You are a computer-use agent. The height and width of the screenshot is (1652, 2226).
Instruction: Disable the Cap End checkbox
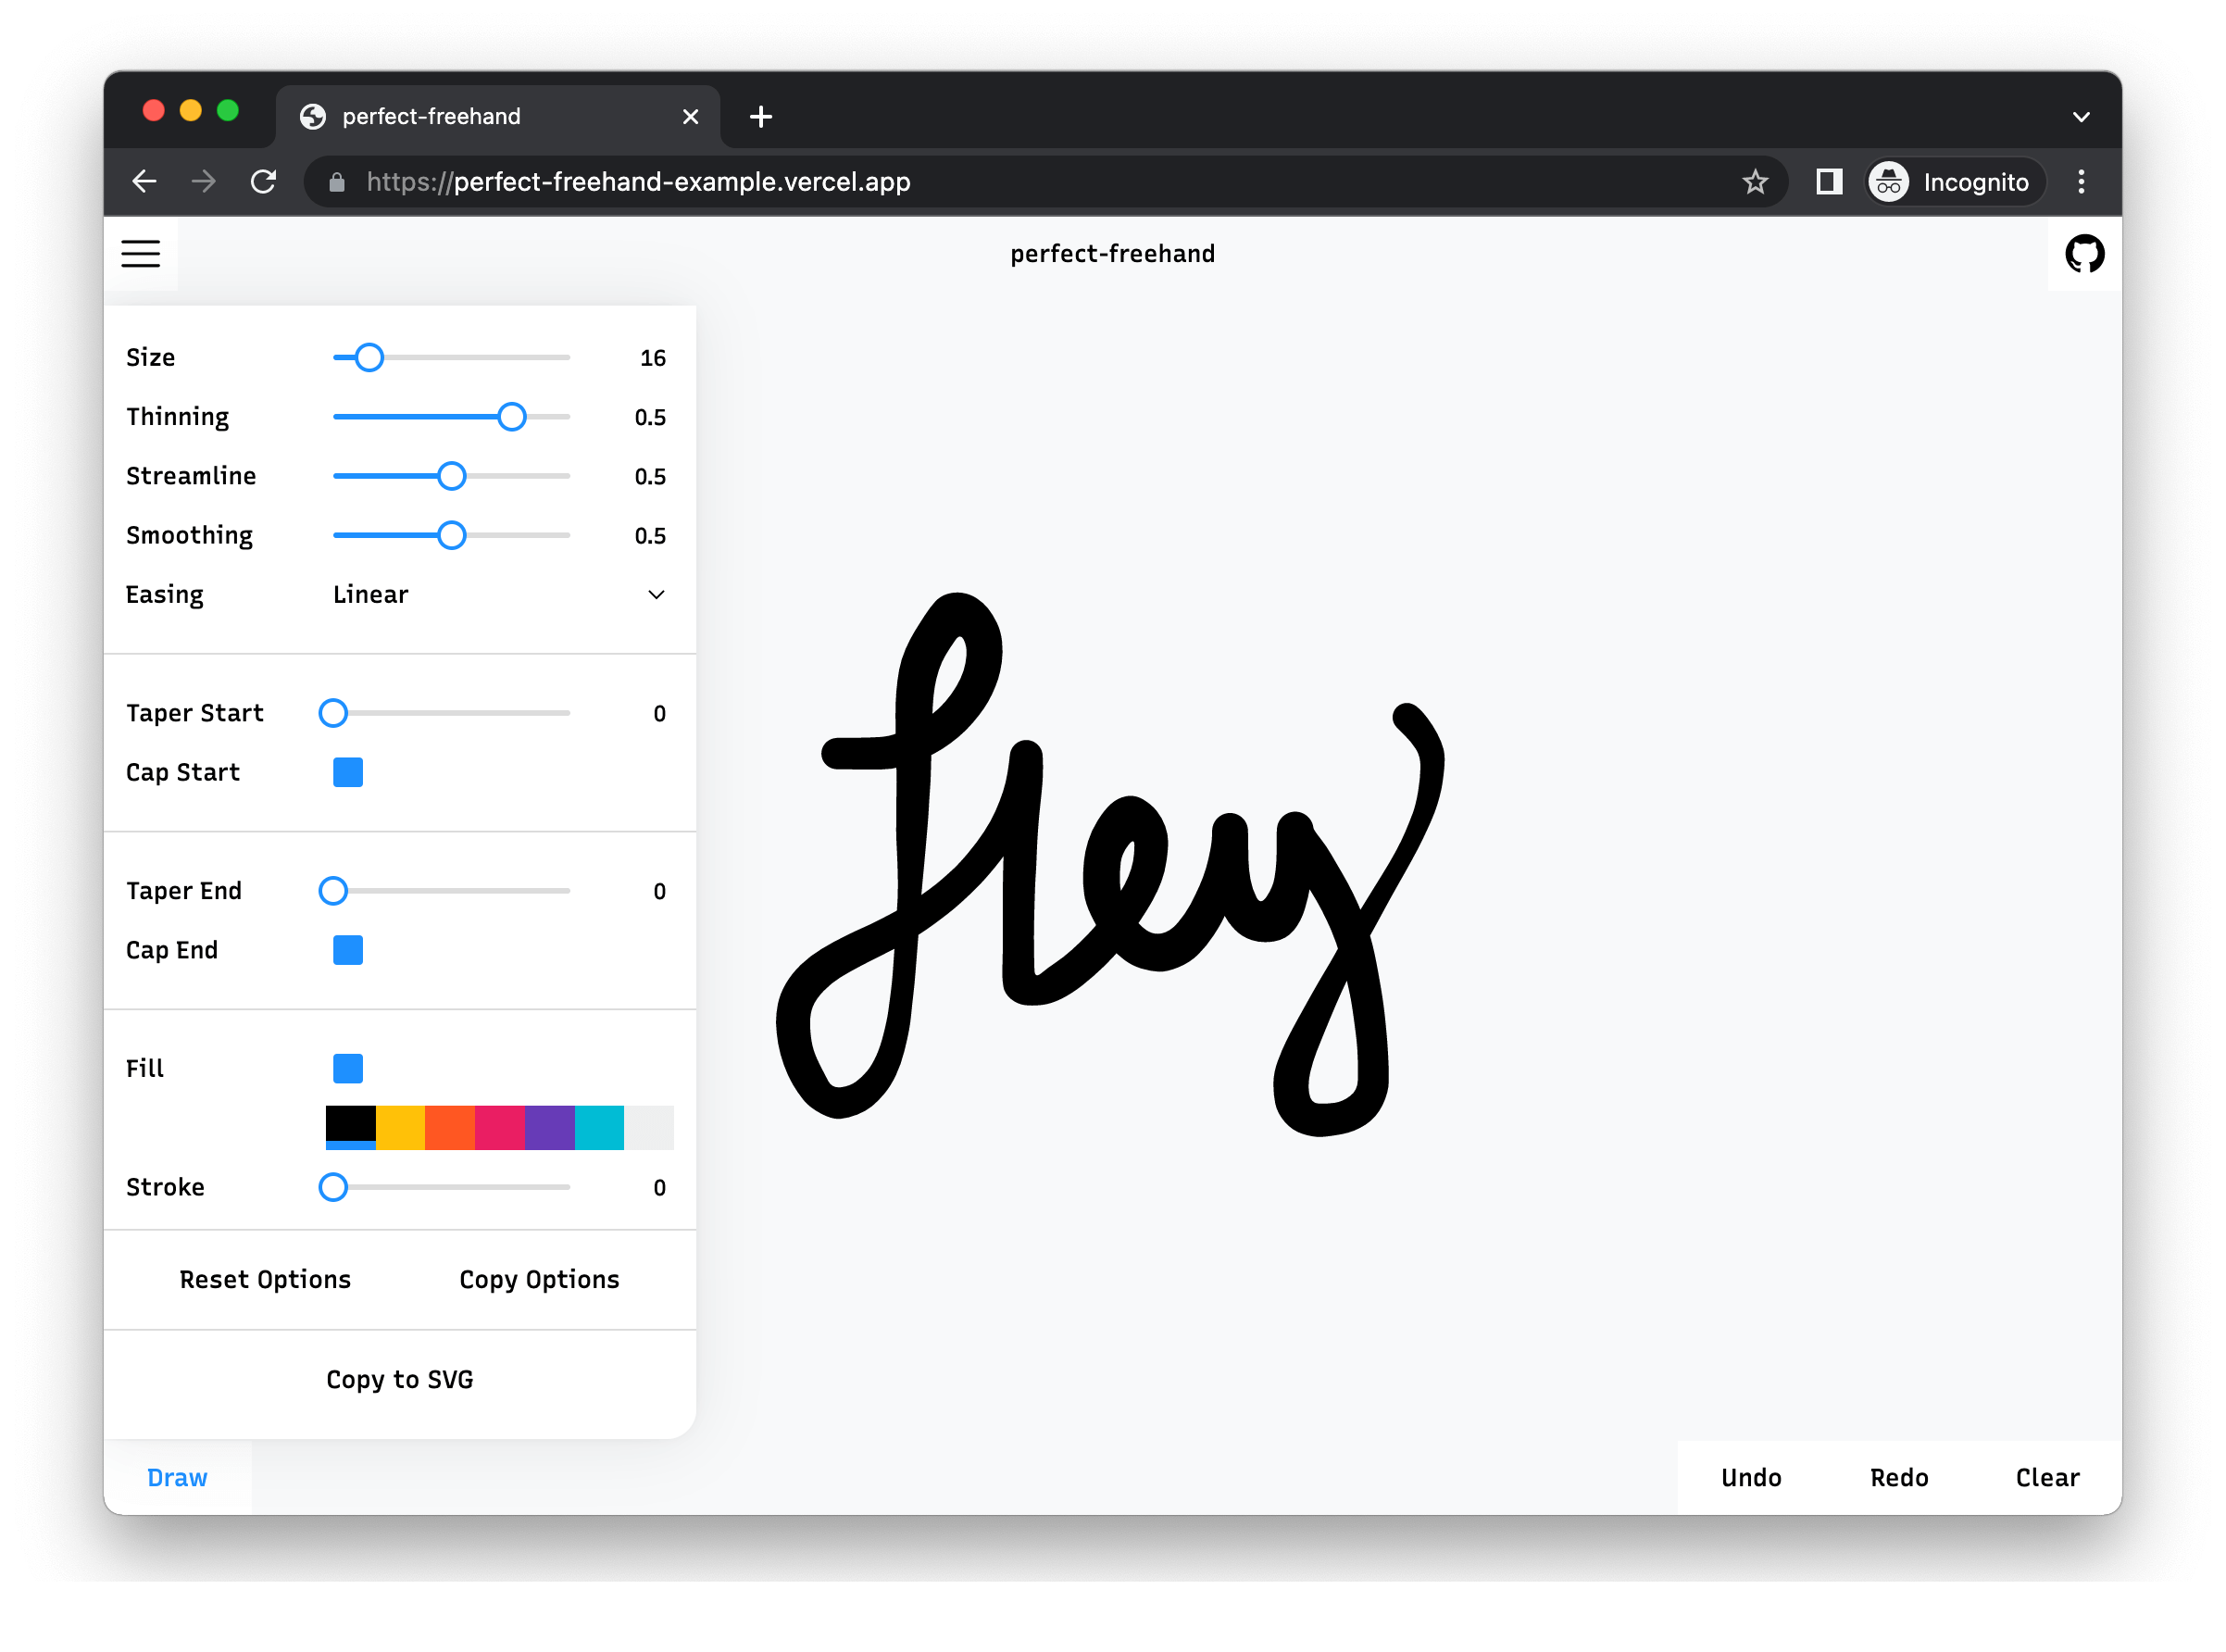(x=348, y=950)
